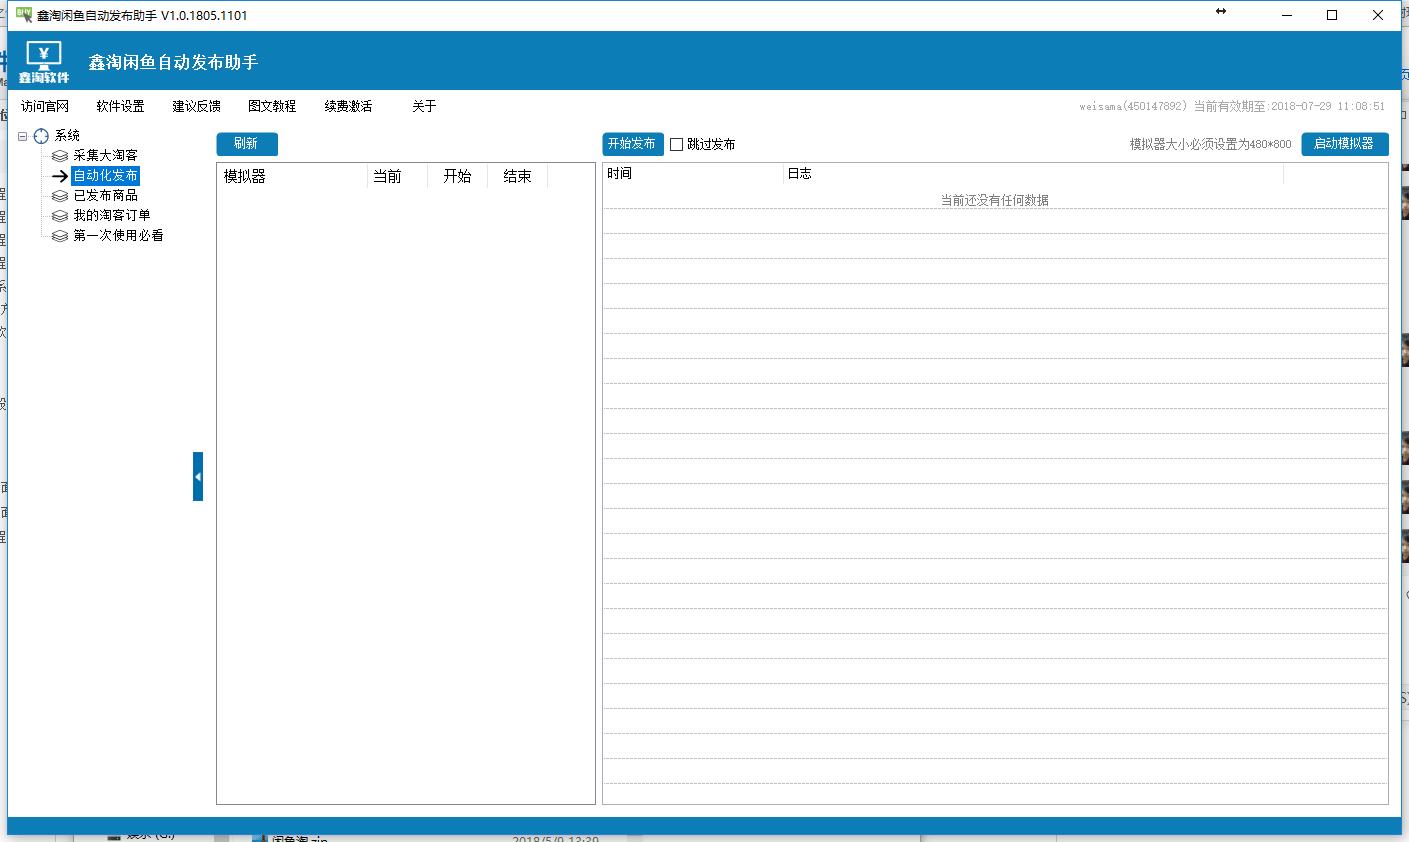This screenshot has height=842, width=1409.
Task: Click the layers icon beside 我的淘客订单
Action: [60, 216]
